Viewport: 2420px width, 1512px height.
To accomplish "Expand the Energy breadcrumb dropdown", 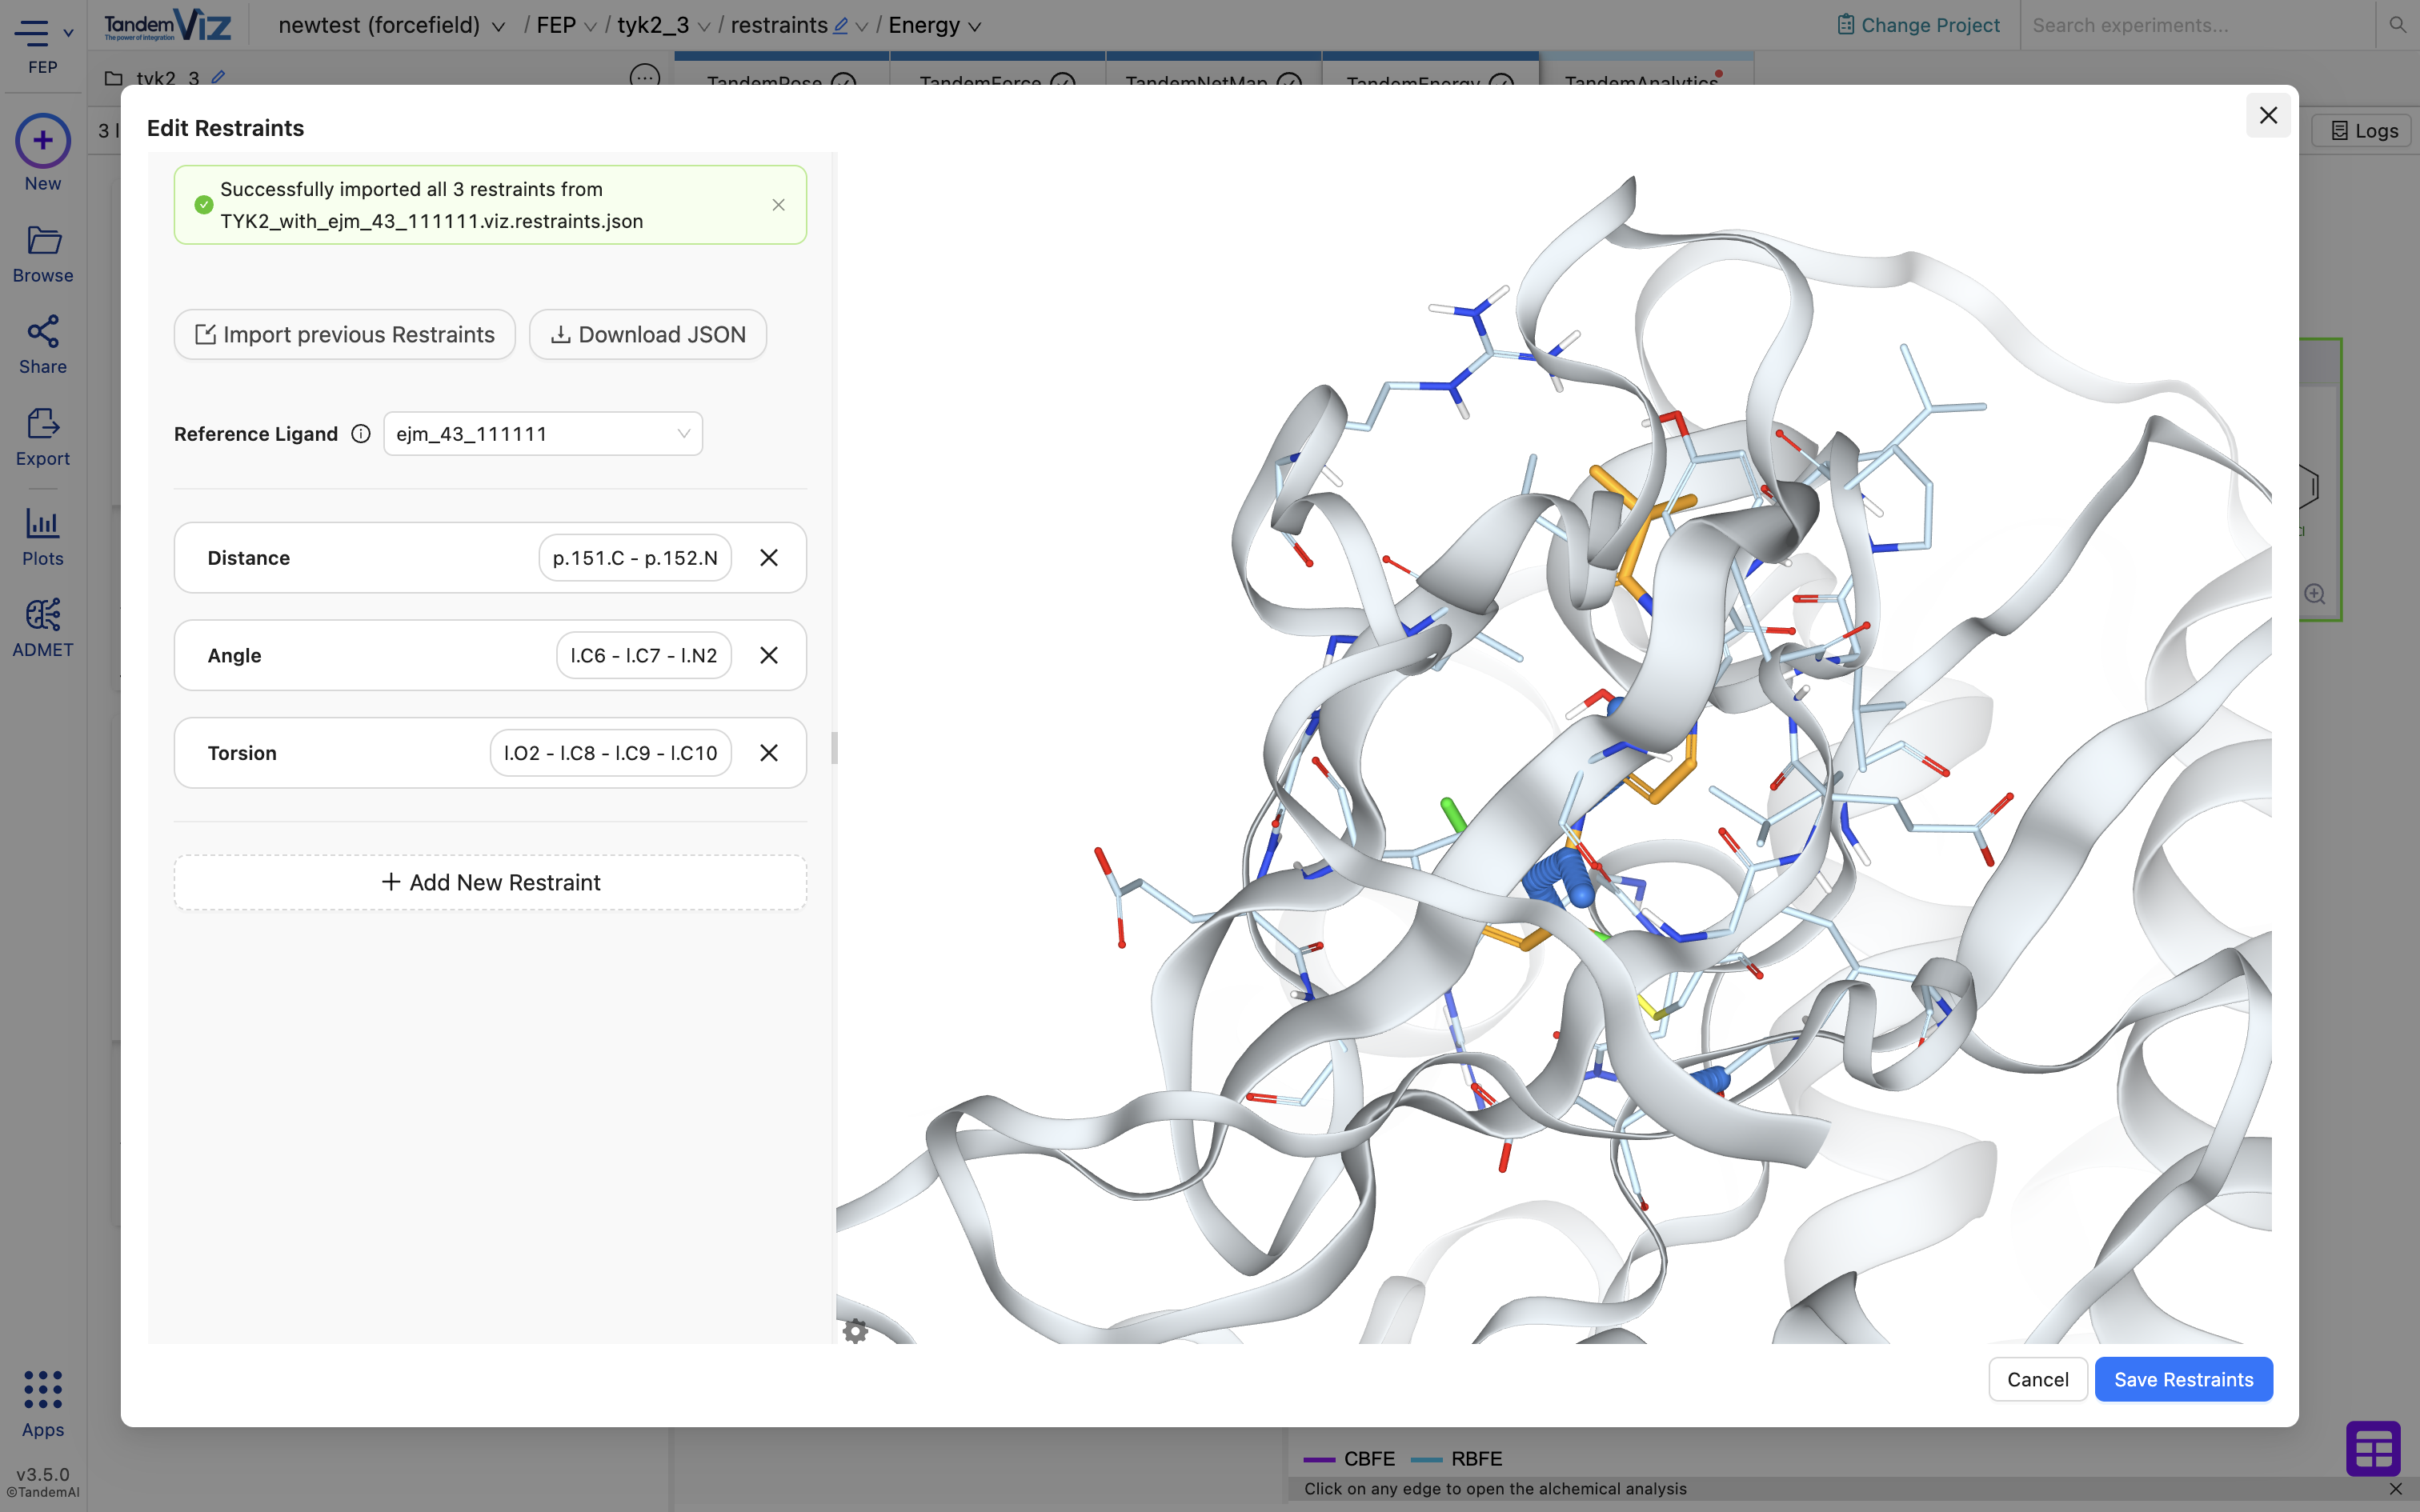I will pyautogui.click(x=975, y=27).
